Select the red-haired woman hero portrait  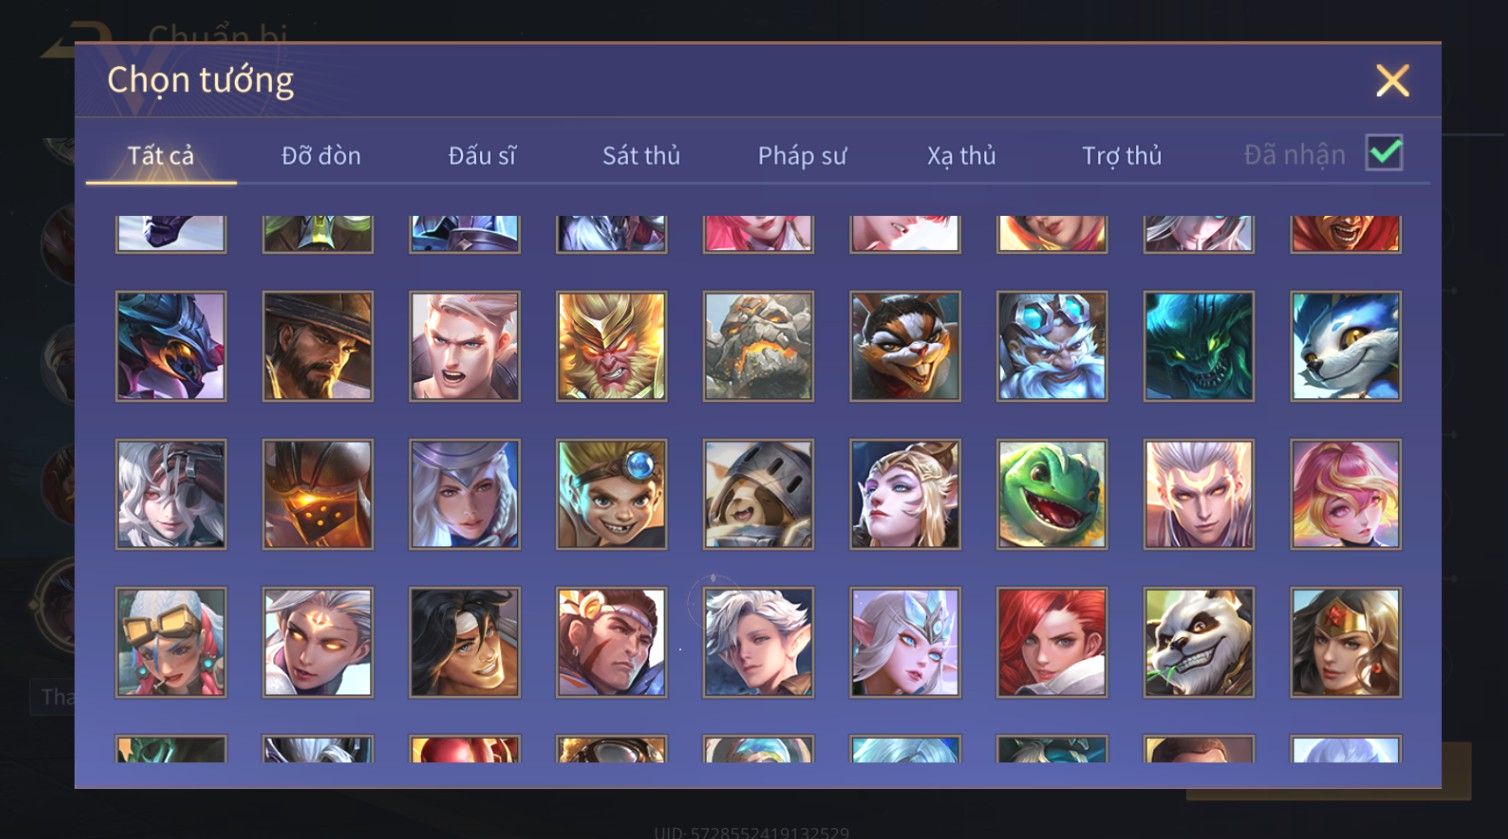(x=1052, y=642)
